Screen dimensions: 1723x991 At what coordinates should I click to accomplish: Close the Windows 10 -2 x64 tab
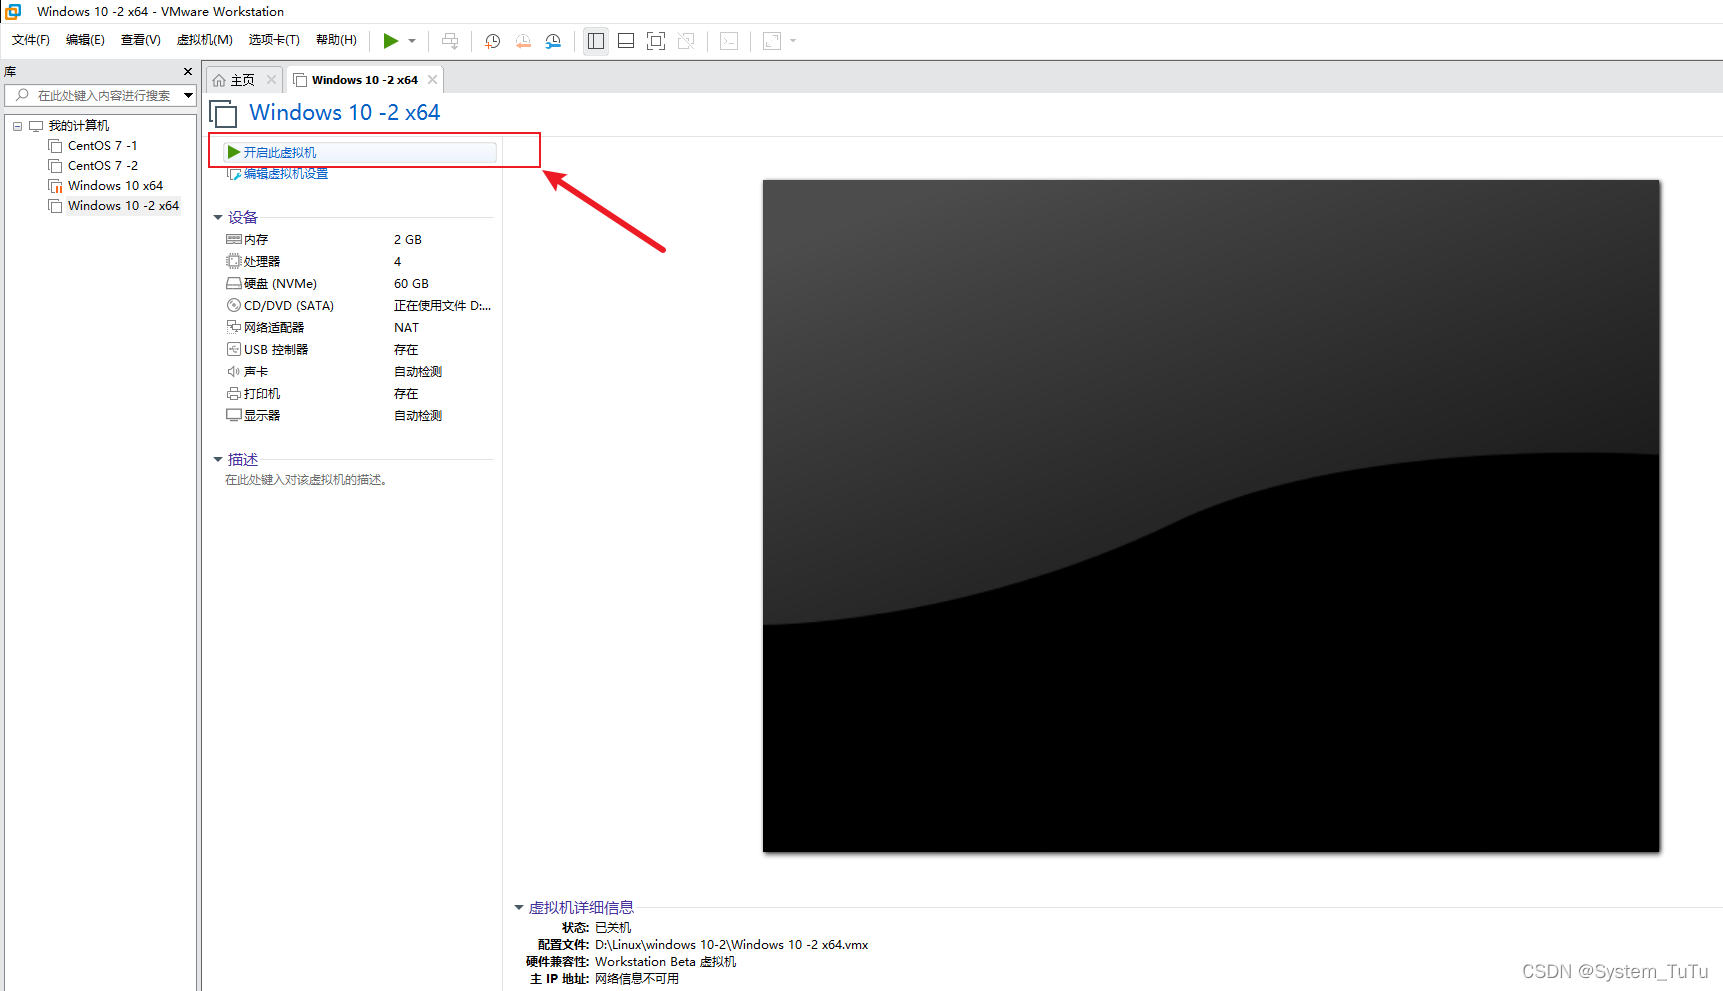(432, 80)
